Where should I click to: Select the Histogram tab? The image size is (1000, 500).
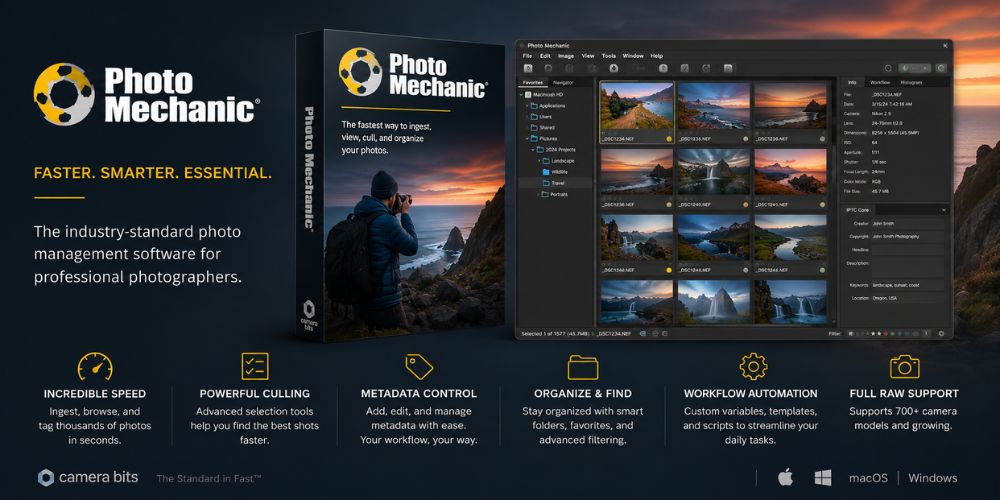point(911,82)
